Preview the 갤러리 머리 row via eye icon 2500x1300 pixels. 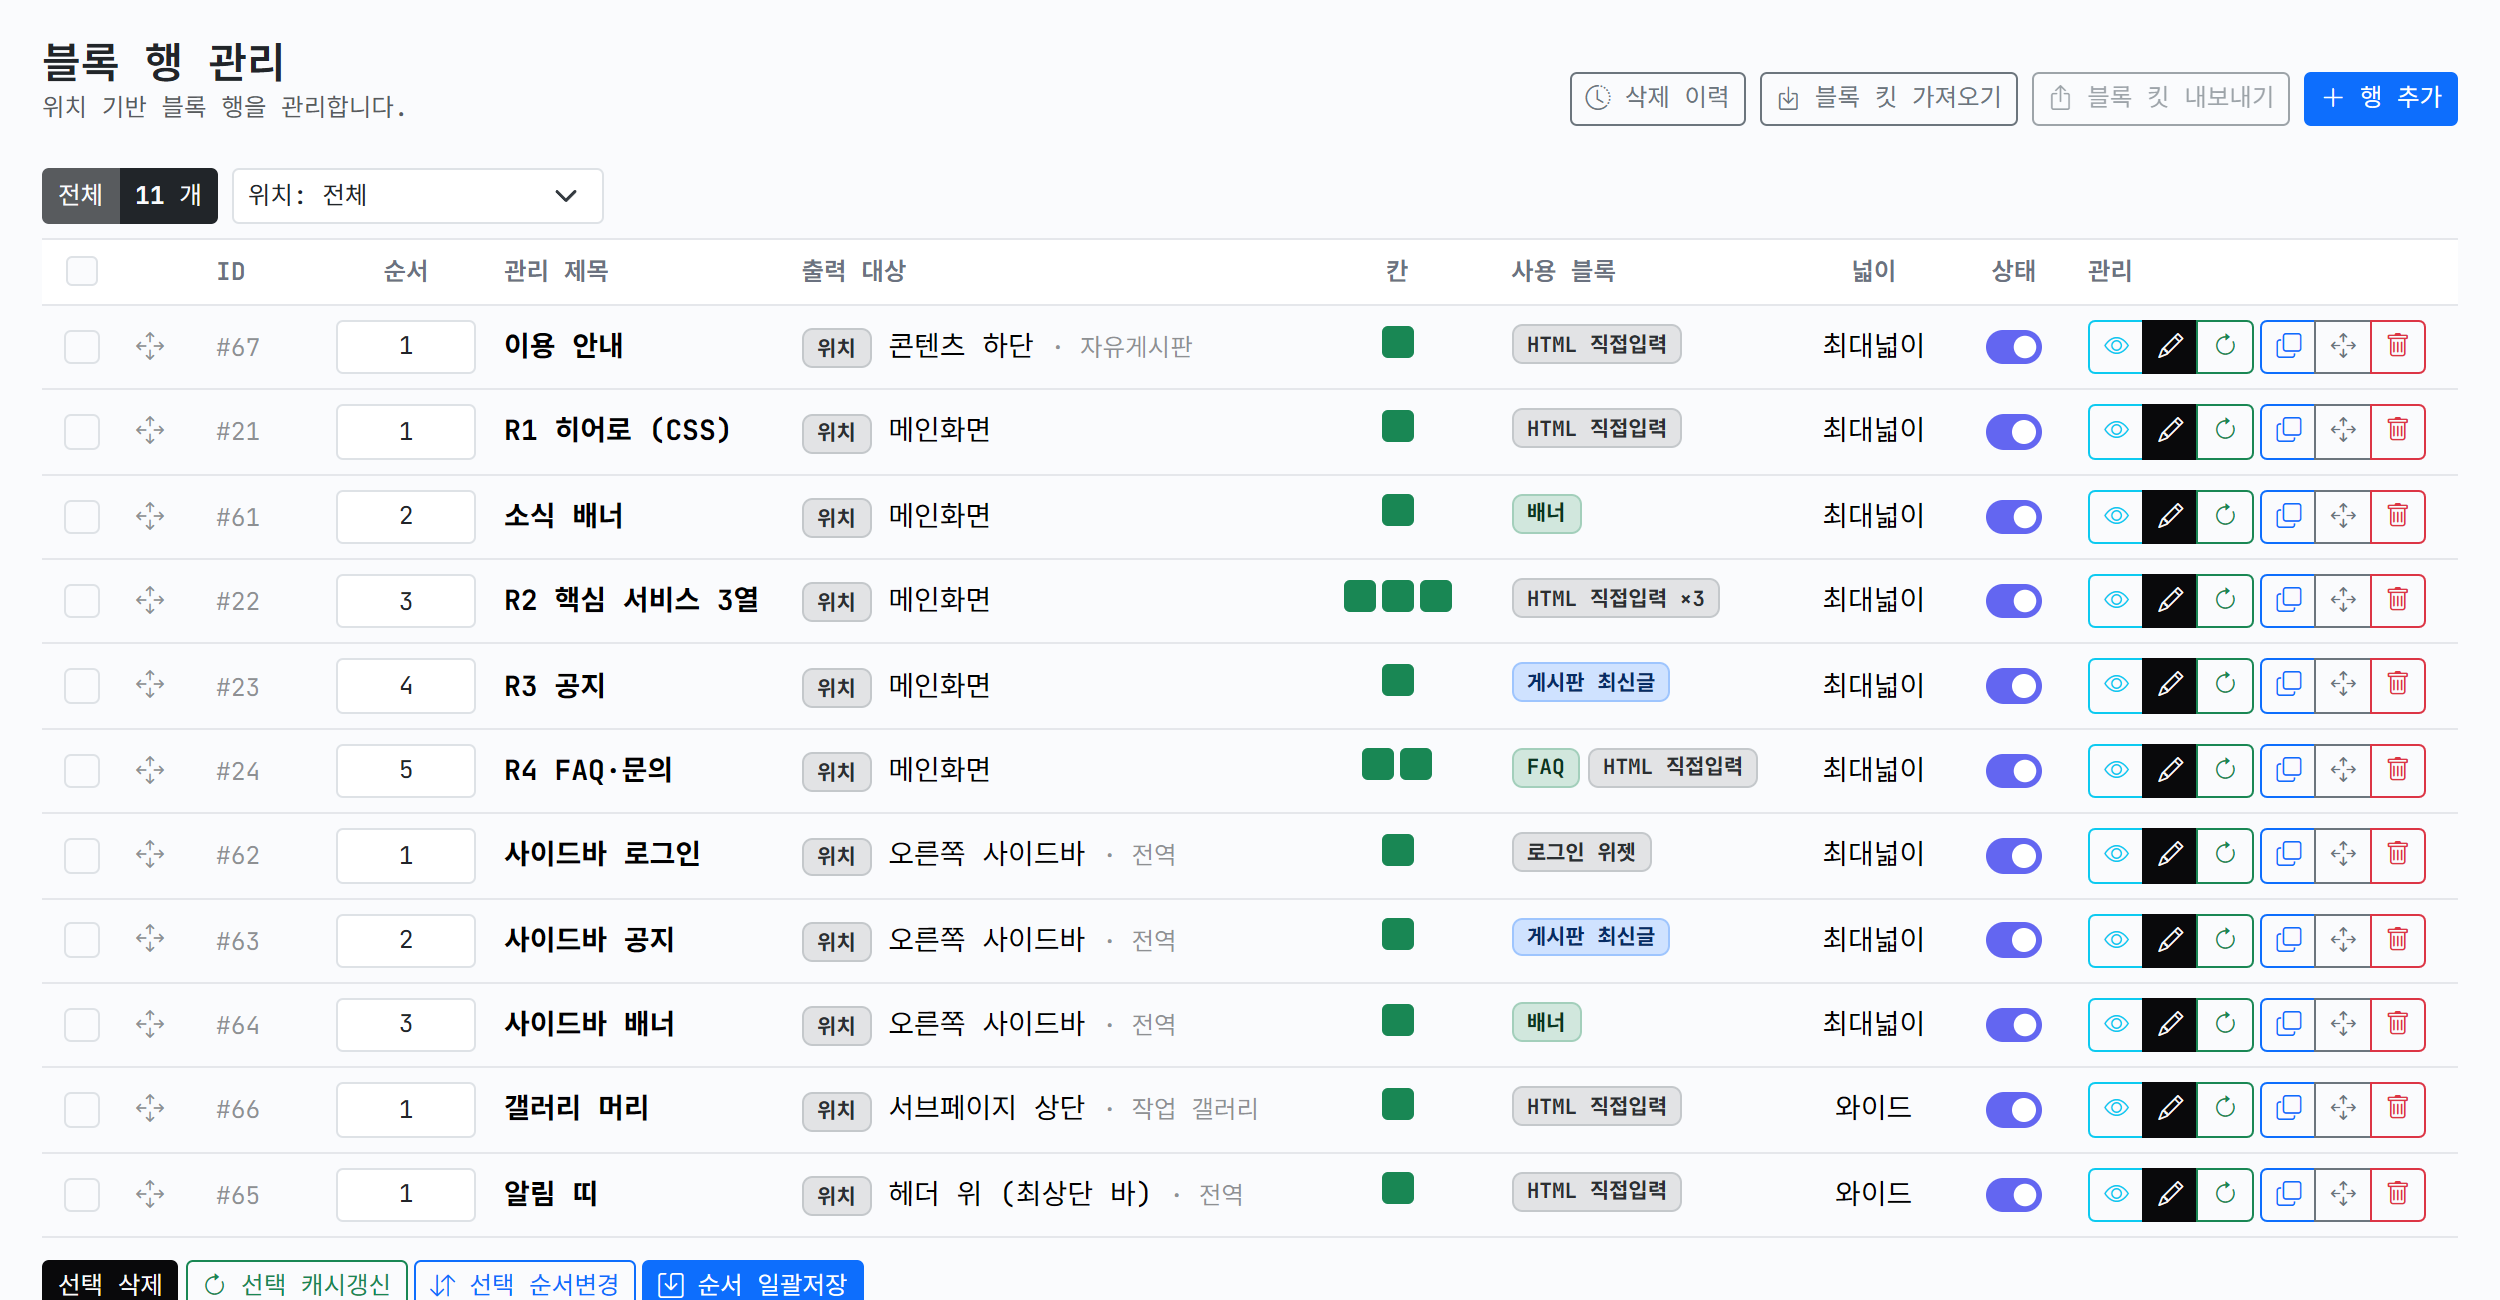coord(2115,1109)
